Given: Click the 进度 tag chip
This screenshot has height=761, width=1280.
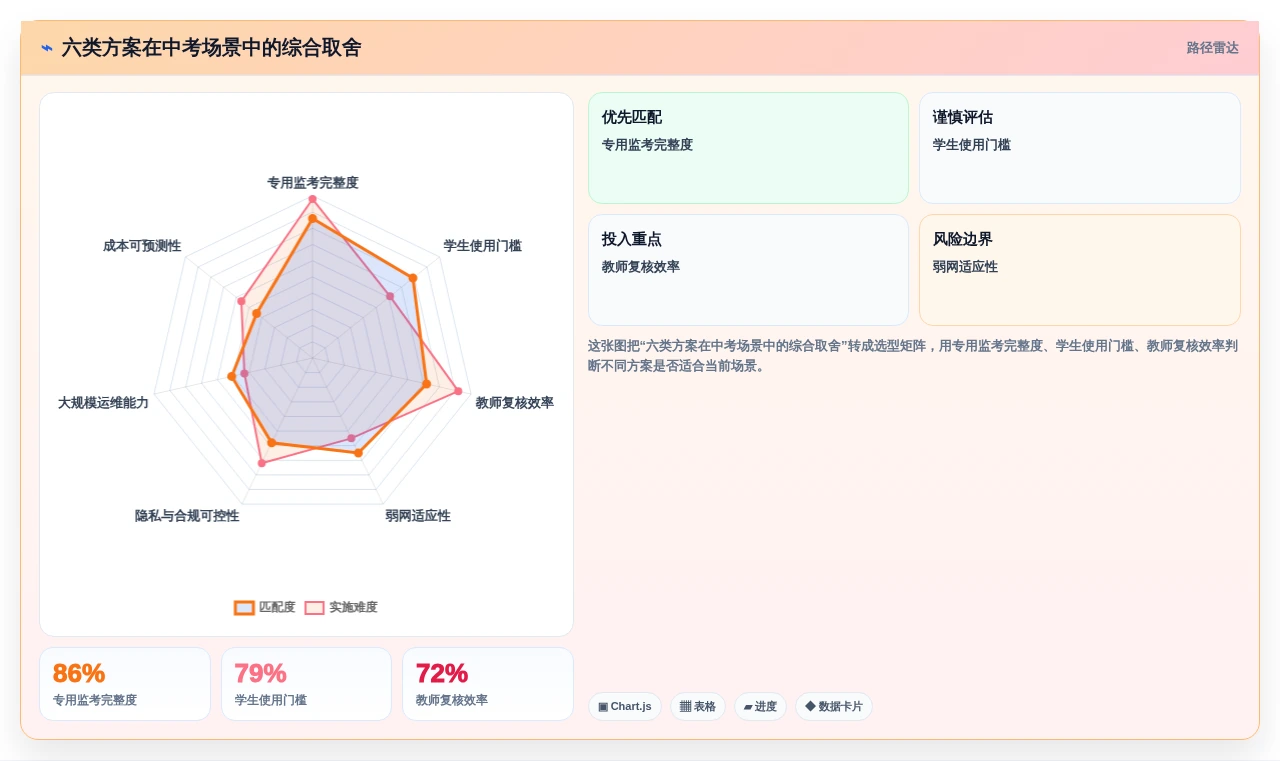Looking at the screenshot, I should click(760, 706).
